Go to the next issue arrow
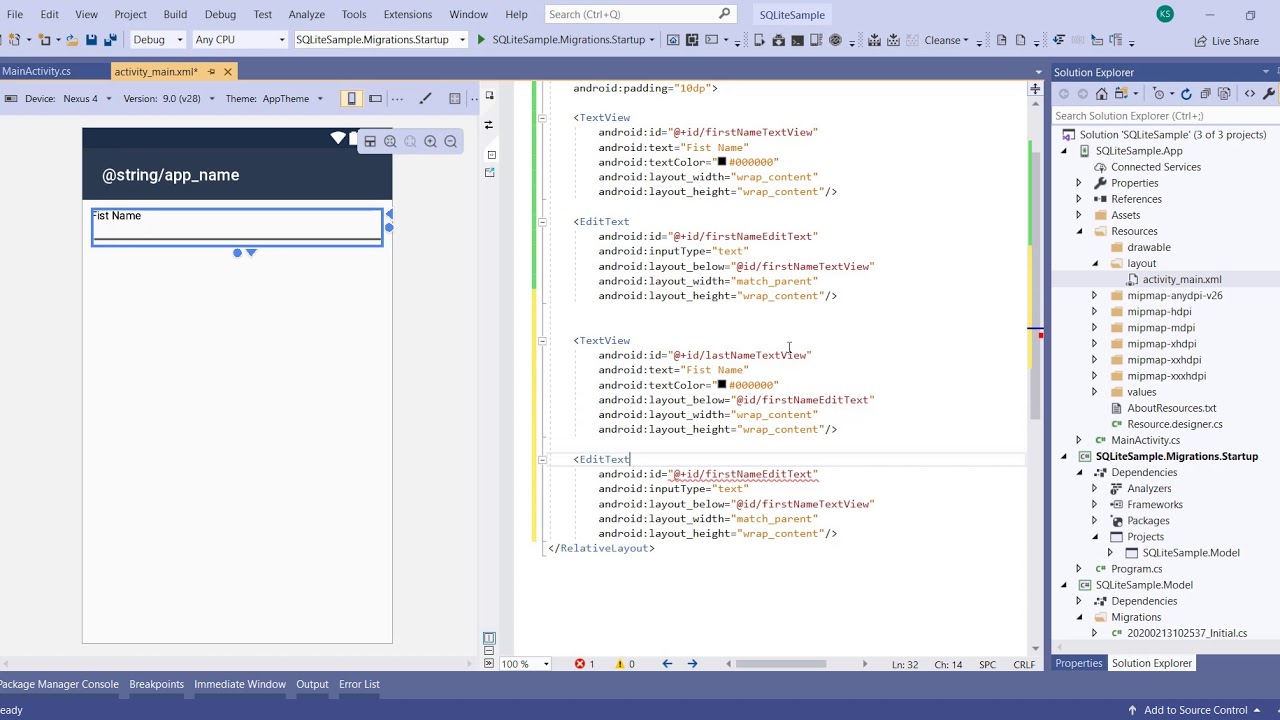This screenshot has width=1280, height=720. click(x=692, y=664)
